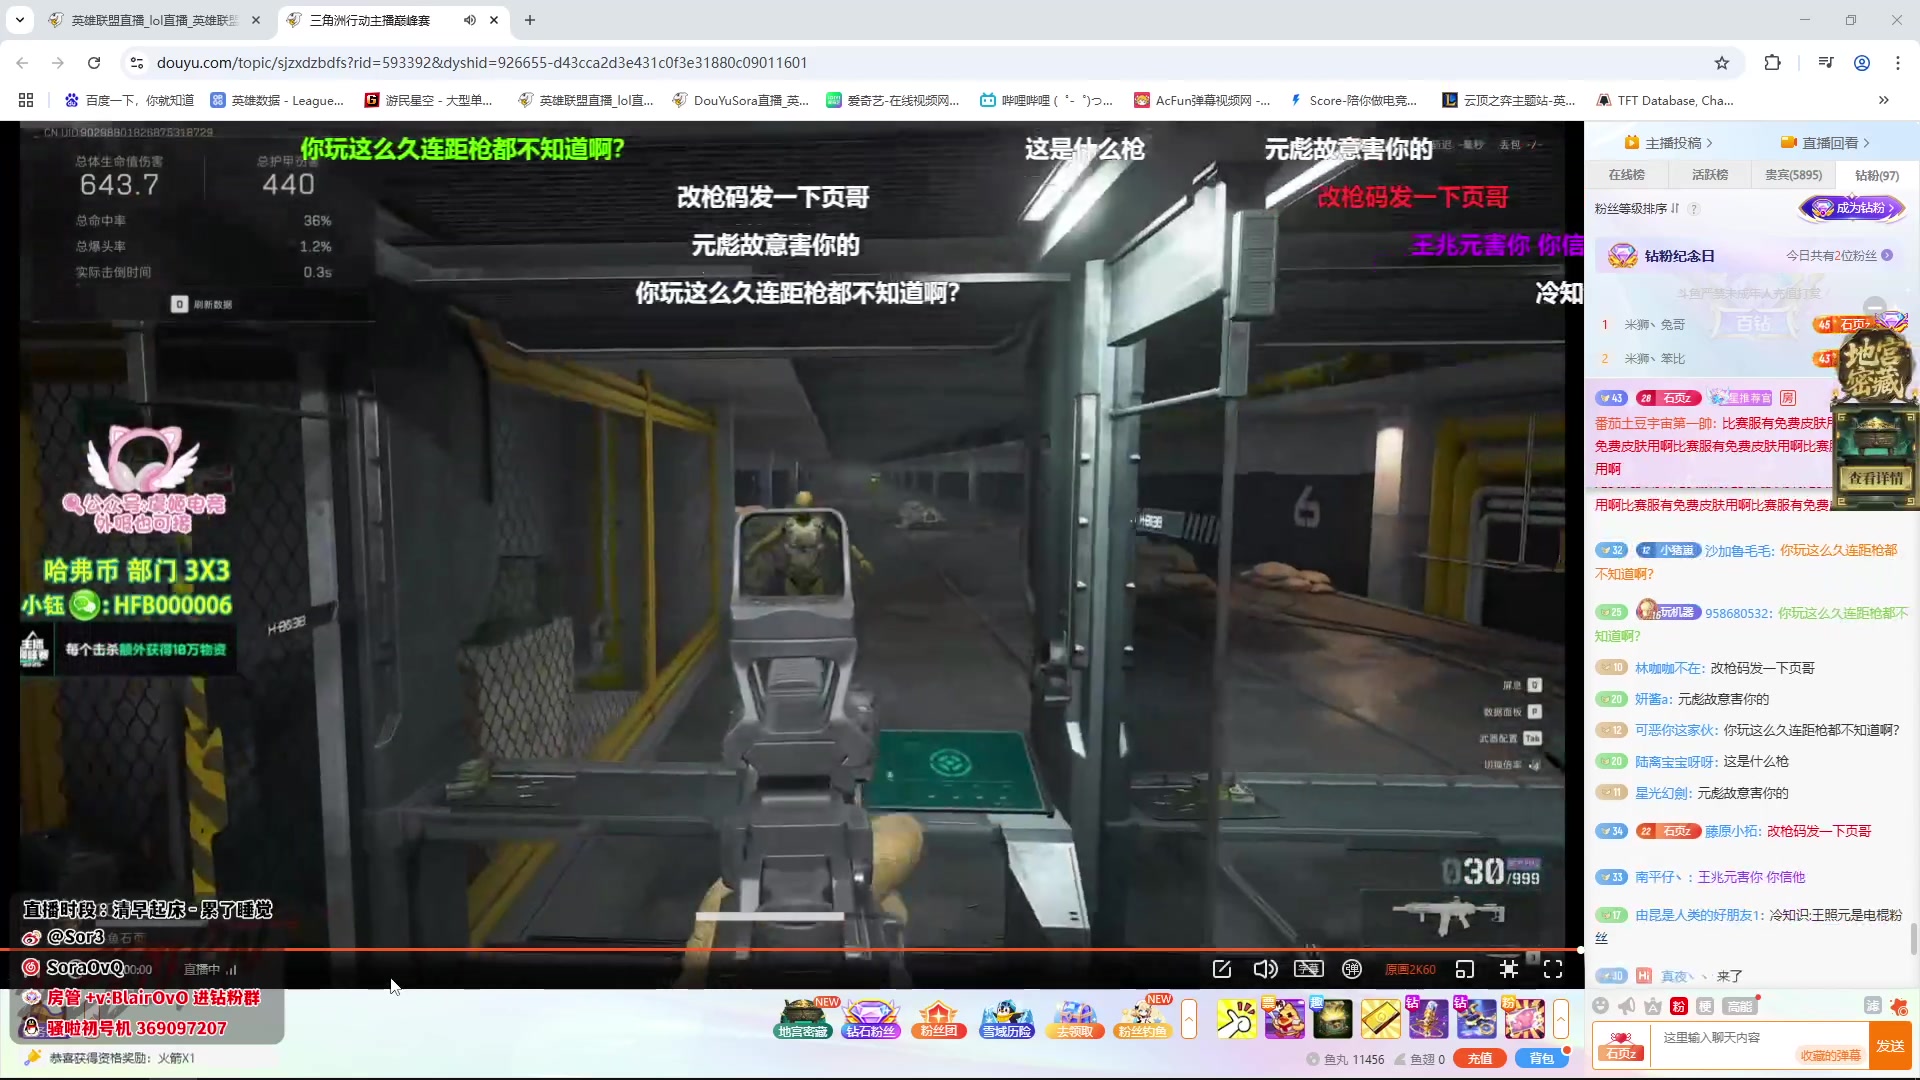Mute the tab via speaker icon on tab

470,20
